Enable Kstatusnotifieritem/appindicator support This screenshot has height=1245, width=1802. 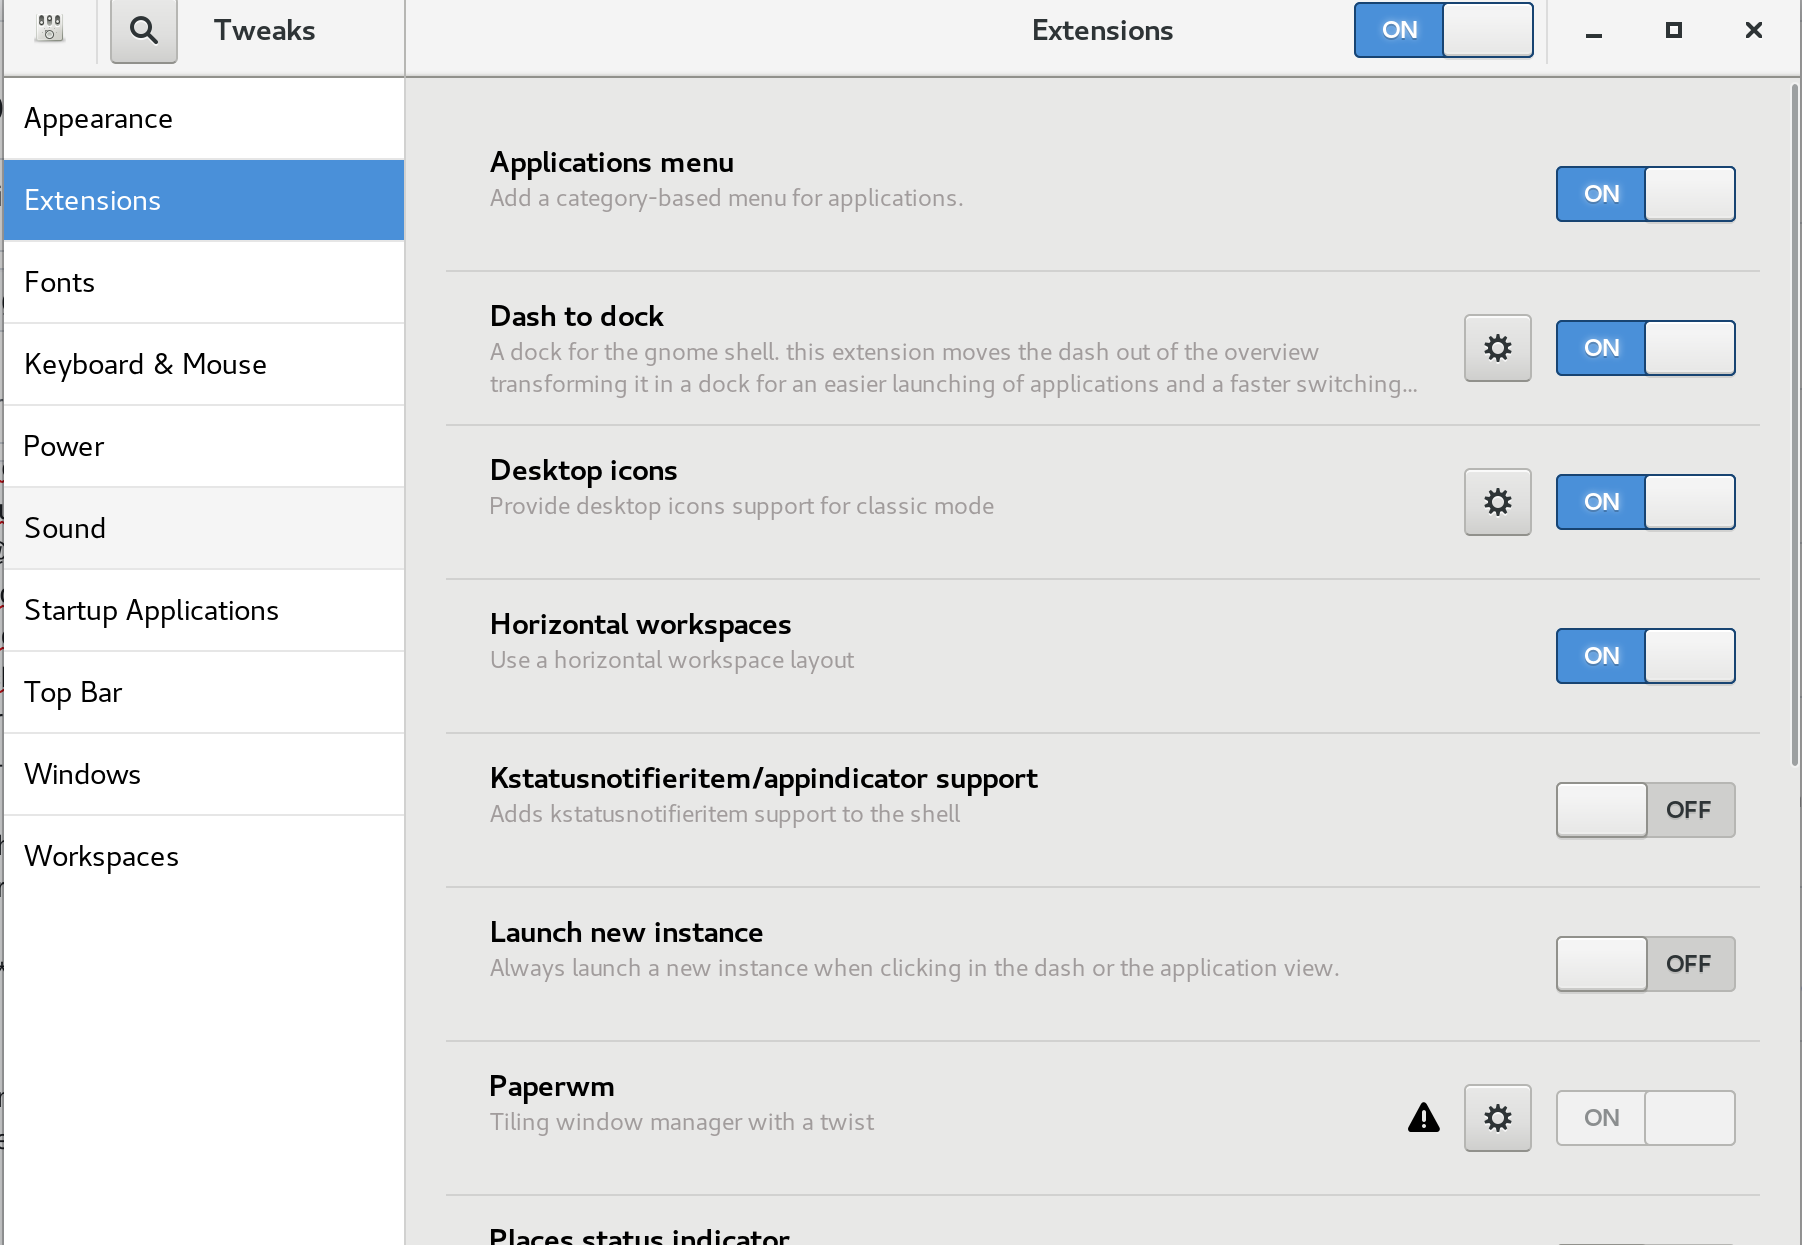pyautogui.click(x=1644, y=810)
